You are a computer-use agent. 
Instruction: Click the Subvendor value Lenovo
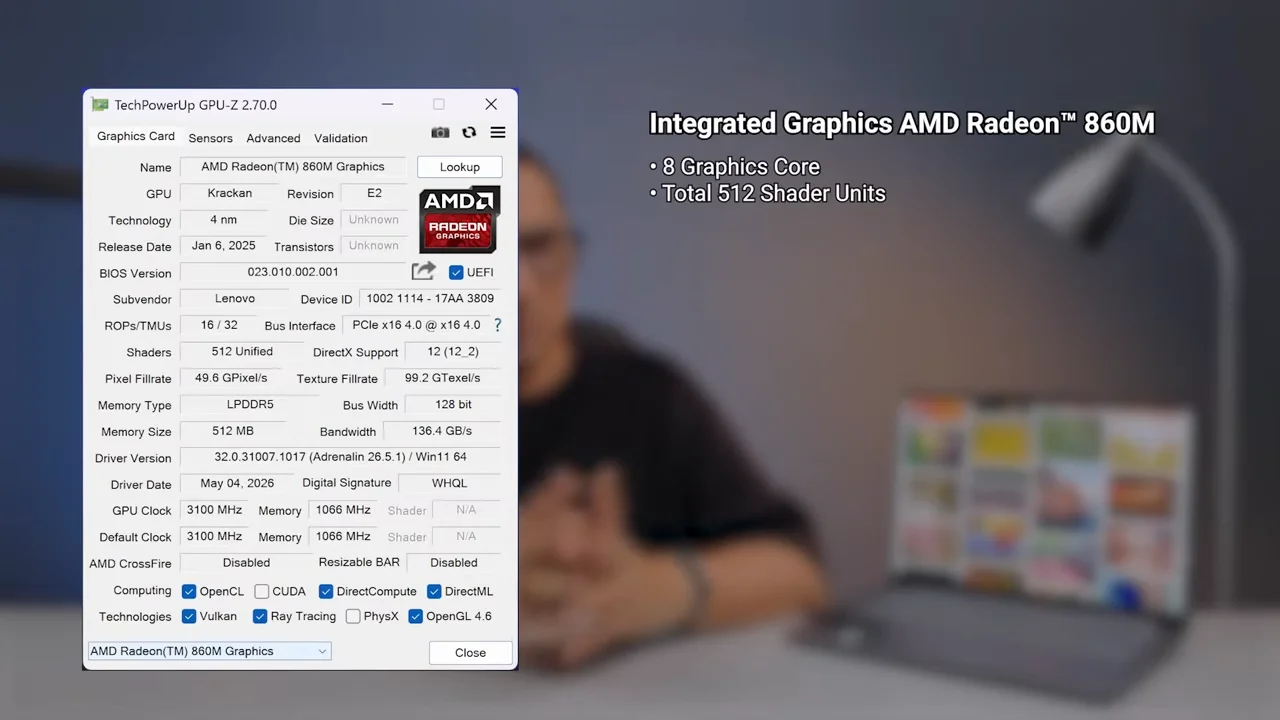(x=235, y=299)
